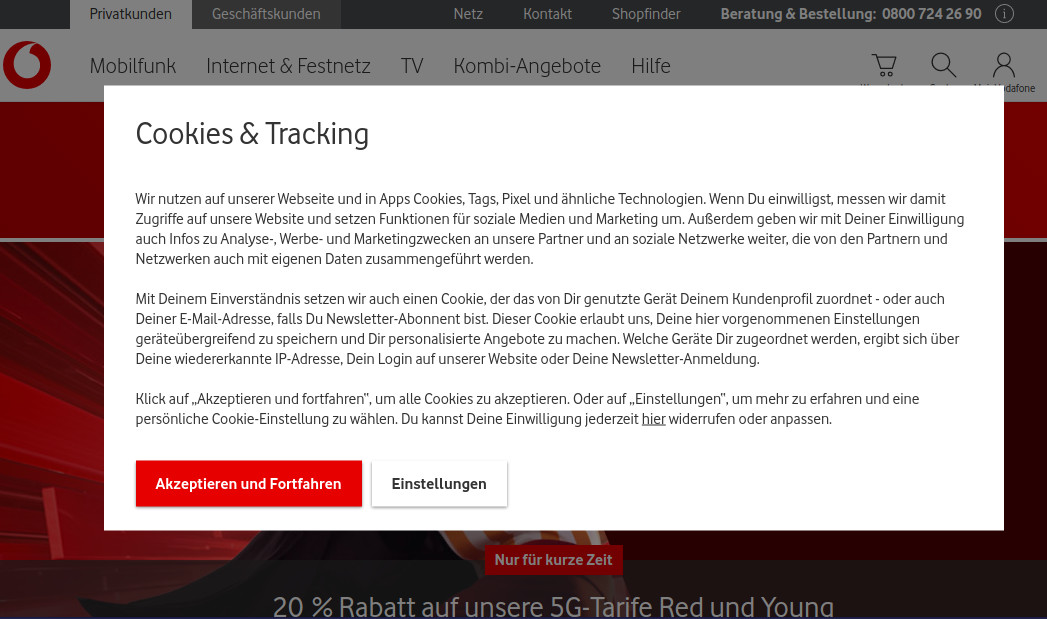This screenshot has height=619, width=1047.
Task: Choose Kombi-Angebote from the navigation
Action: (x=527, y=66)
